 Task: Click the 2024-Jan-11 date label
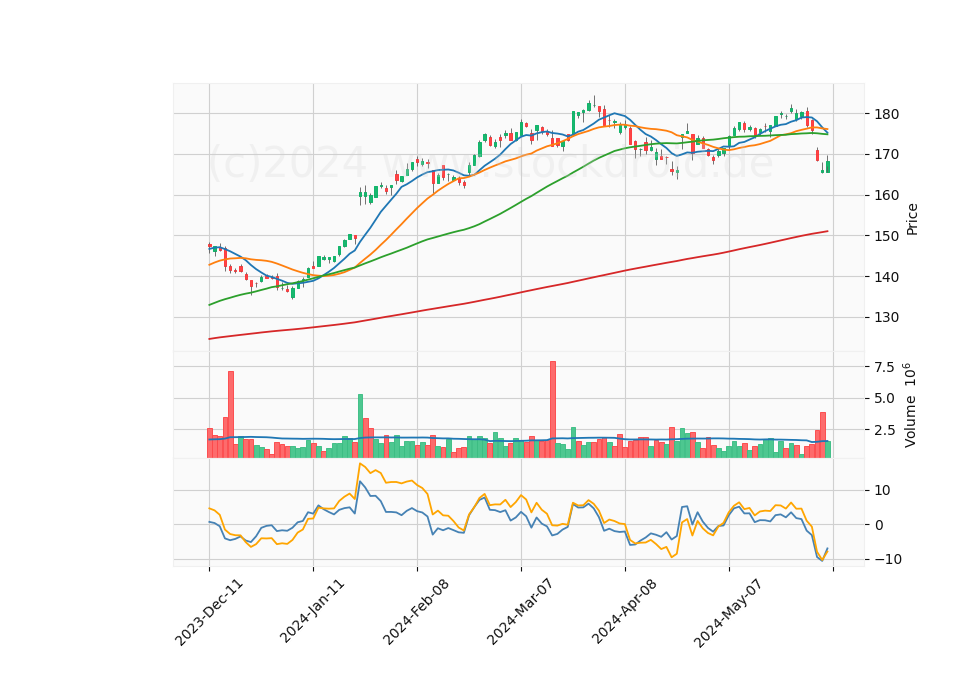312,611
